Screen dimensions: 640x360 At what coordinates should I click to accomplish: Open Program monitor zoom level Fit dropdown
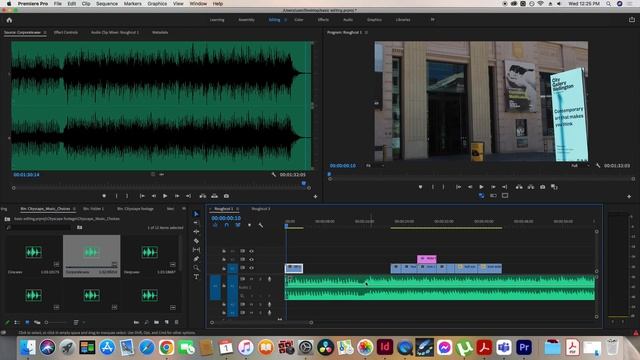pyautogui.click(x=375, y=166)
